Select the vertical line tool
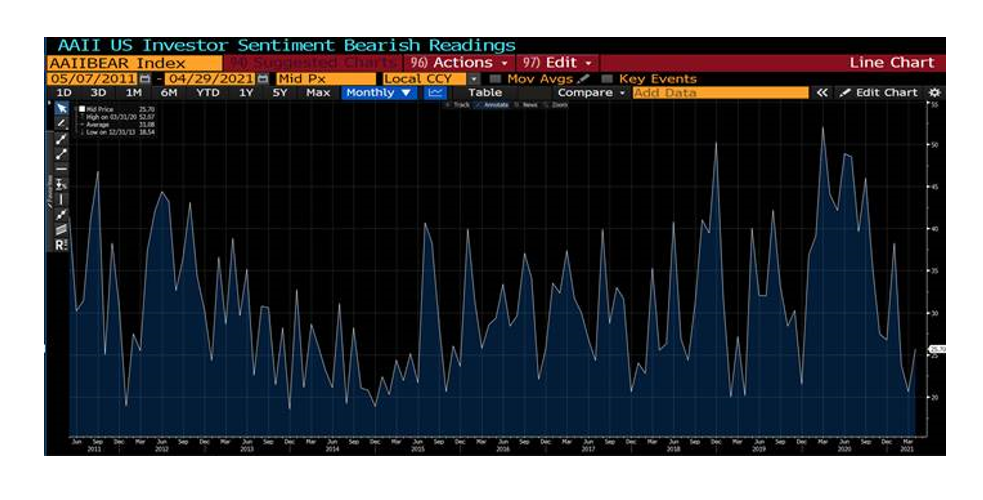Image resolution: width=983 pixels, height=500 pixels. (61, 199)
